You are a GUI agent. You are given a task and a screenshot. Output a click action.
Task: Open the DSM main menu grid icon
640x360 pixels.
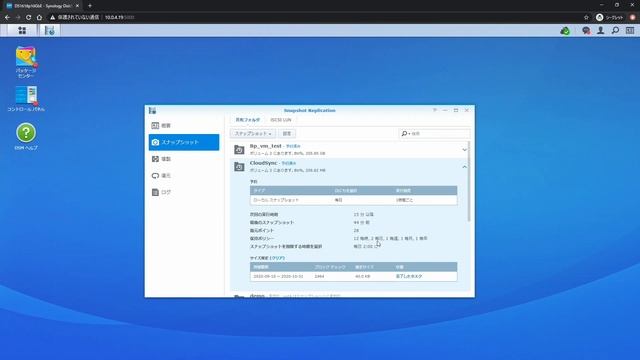[x=22, y=31]
